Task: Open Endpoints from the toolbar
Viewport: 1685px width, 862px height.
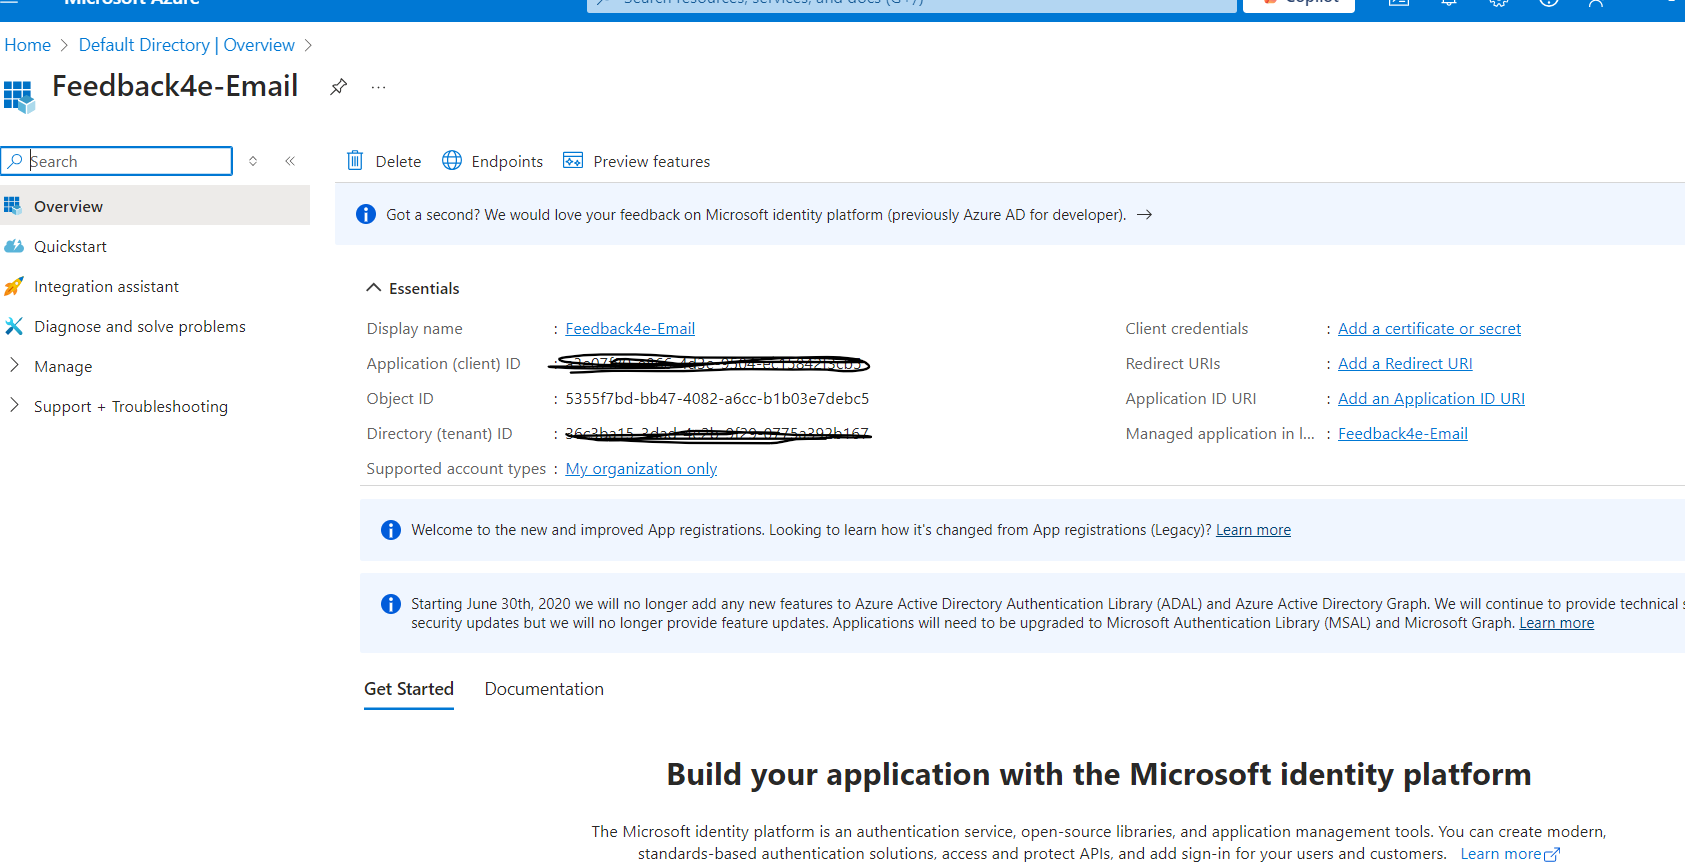Action: pyautogui.click(x=493, y=161)
